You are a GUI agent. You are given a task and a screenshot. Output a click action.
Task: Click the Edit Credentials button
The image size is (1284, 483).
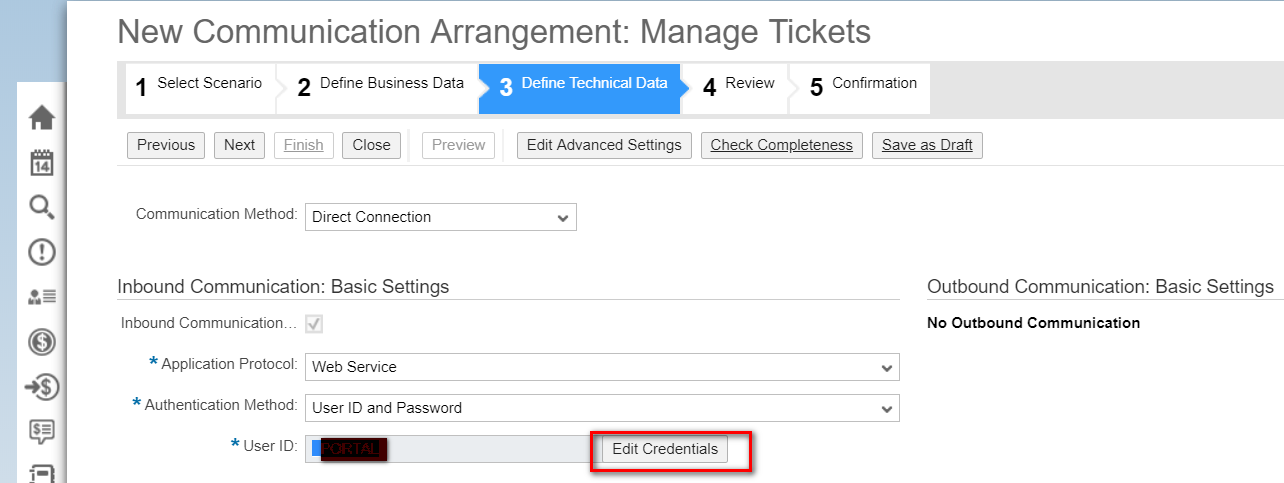coord(665,449)
